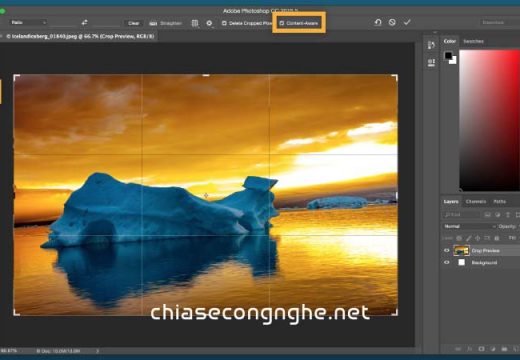The image size is (520, 360).
Task: Select the Straighten tool
Action: 166,23
